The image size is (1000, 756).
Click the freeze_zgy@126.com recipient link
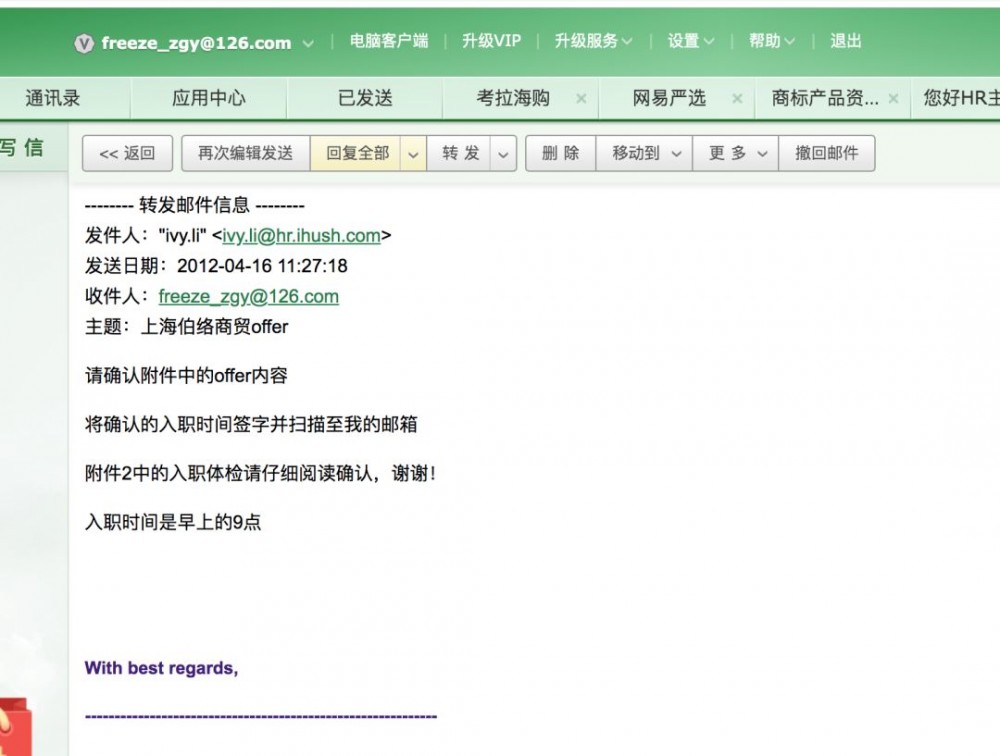coord(248,297)
